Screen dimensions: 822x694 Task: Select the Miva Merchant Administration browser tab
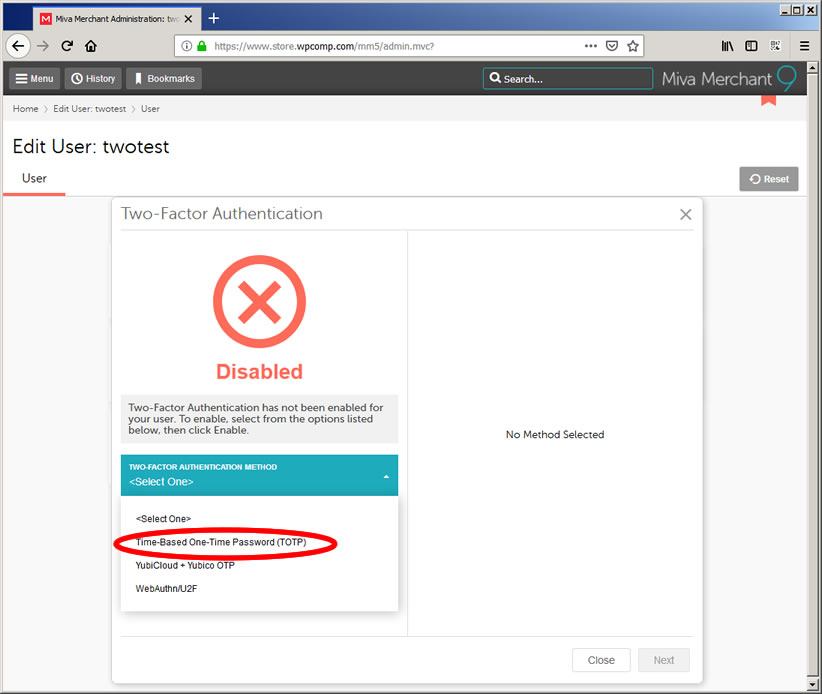pyautogui.click(x=117, y=19)
